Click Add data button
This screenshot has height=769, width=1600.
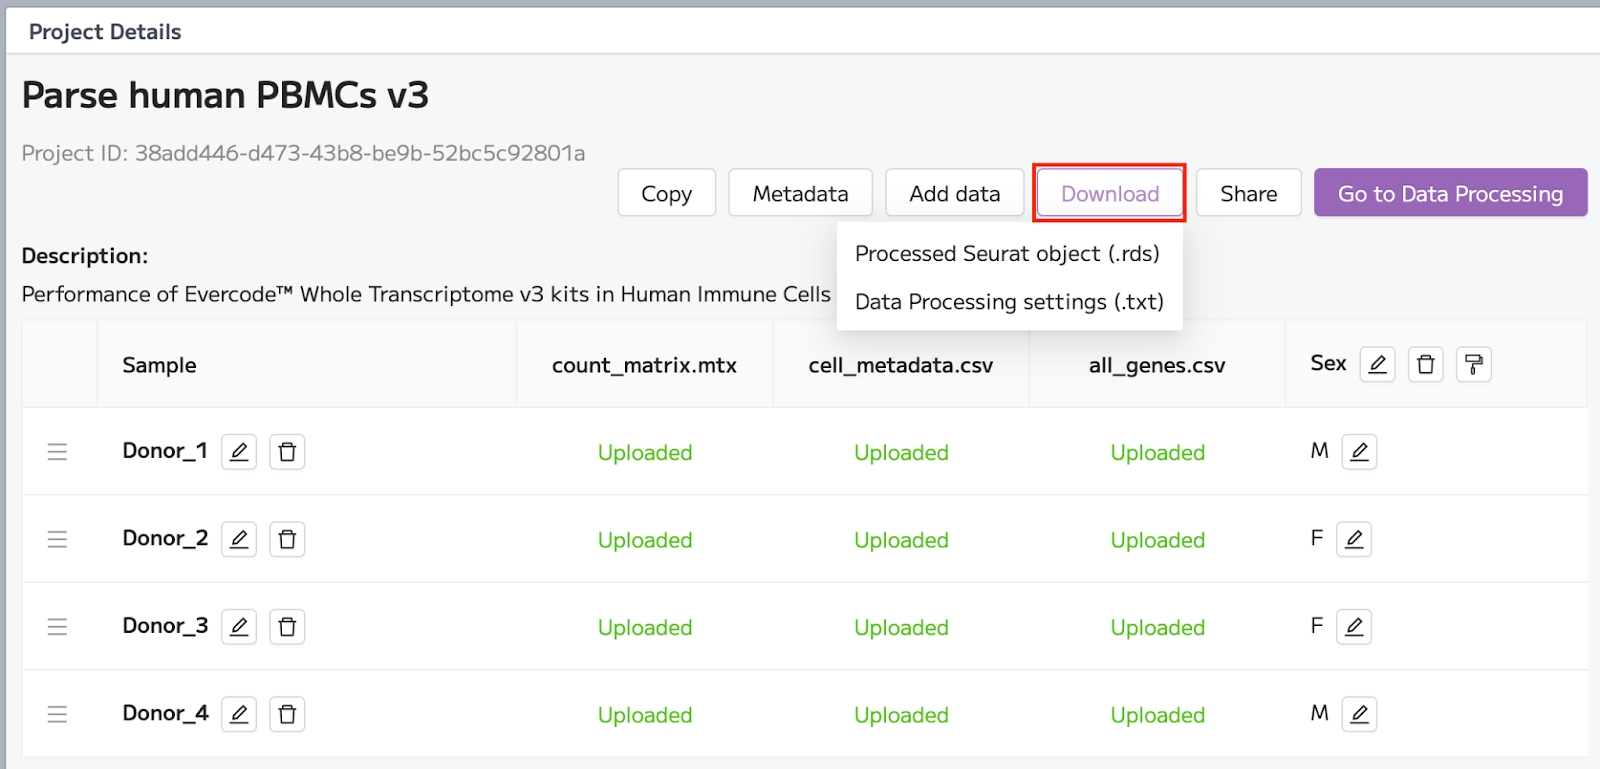pos(955,193)
